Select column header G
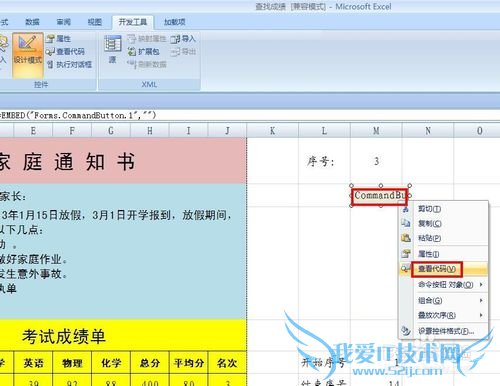Viewport: 500px width, 386px height. pos(111,131)
